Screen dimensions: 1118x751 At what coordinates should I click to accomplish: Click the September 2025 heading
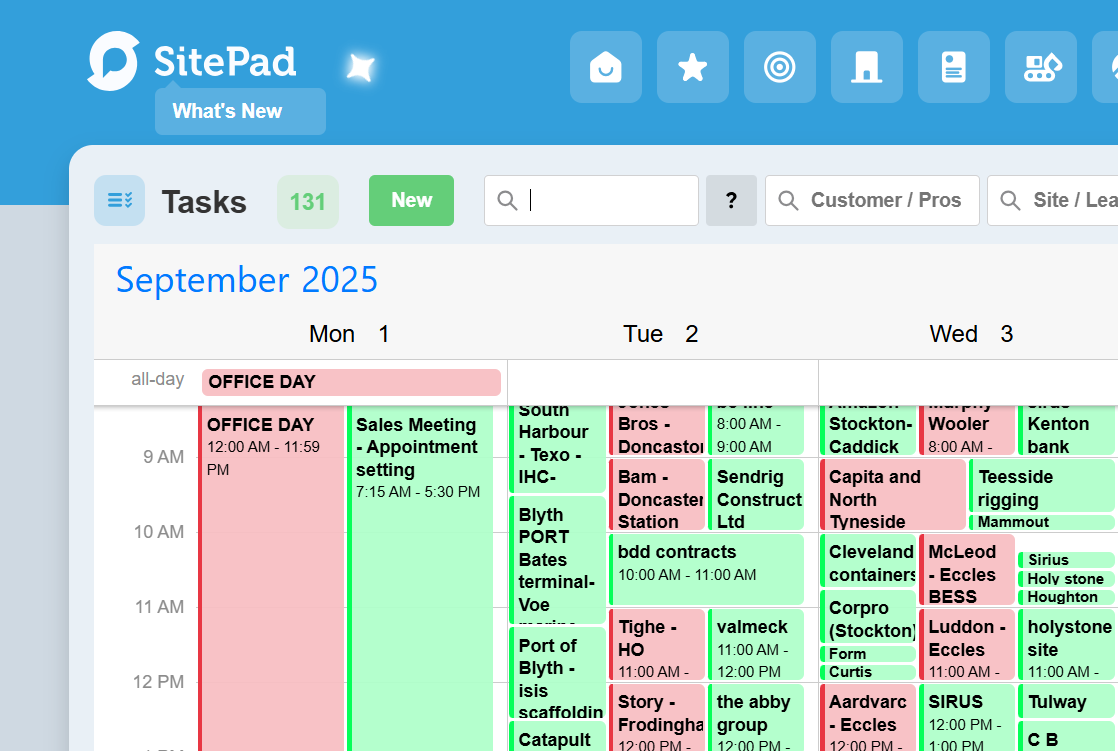[x=247, y=280]
